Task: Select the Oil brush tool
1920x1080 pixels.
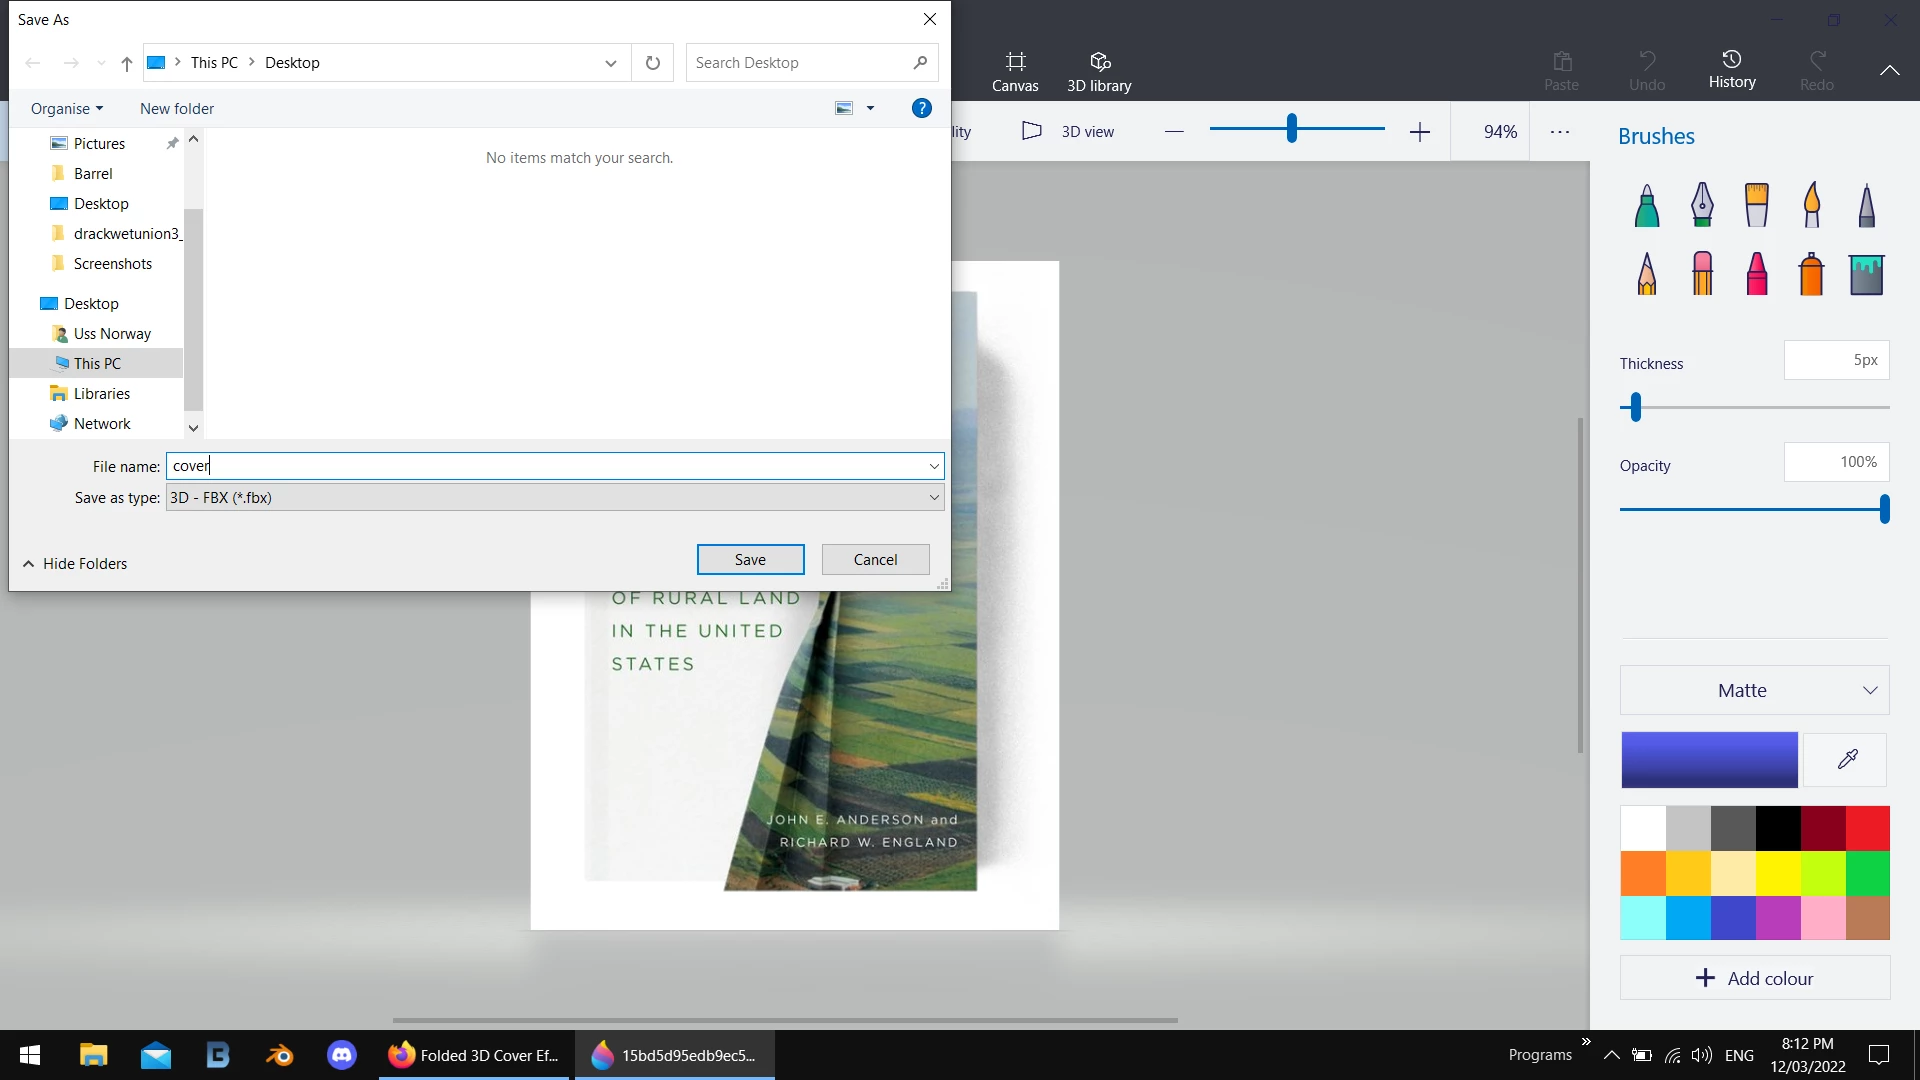Action: (1756, 205)
